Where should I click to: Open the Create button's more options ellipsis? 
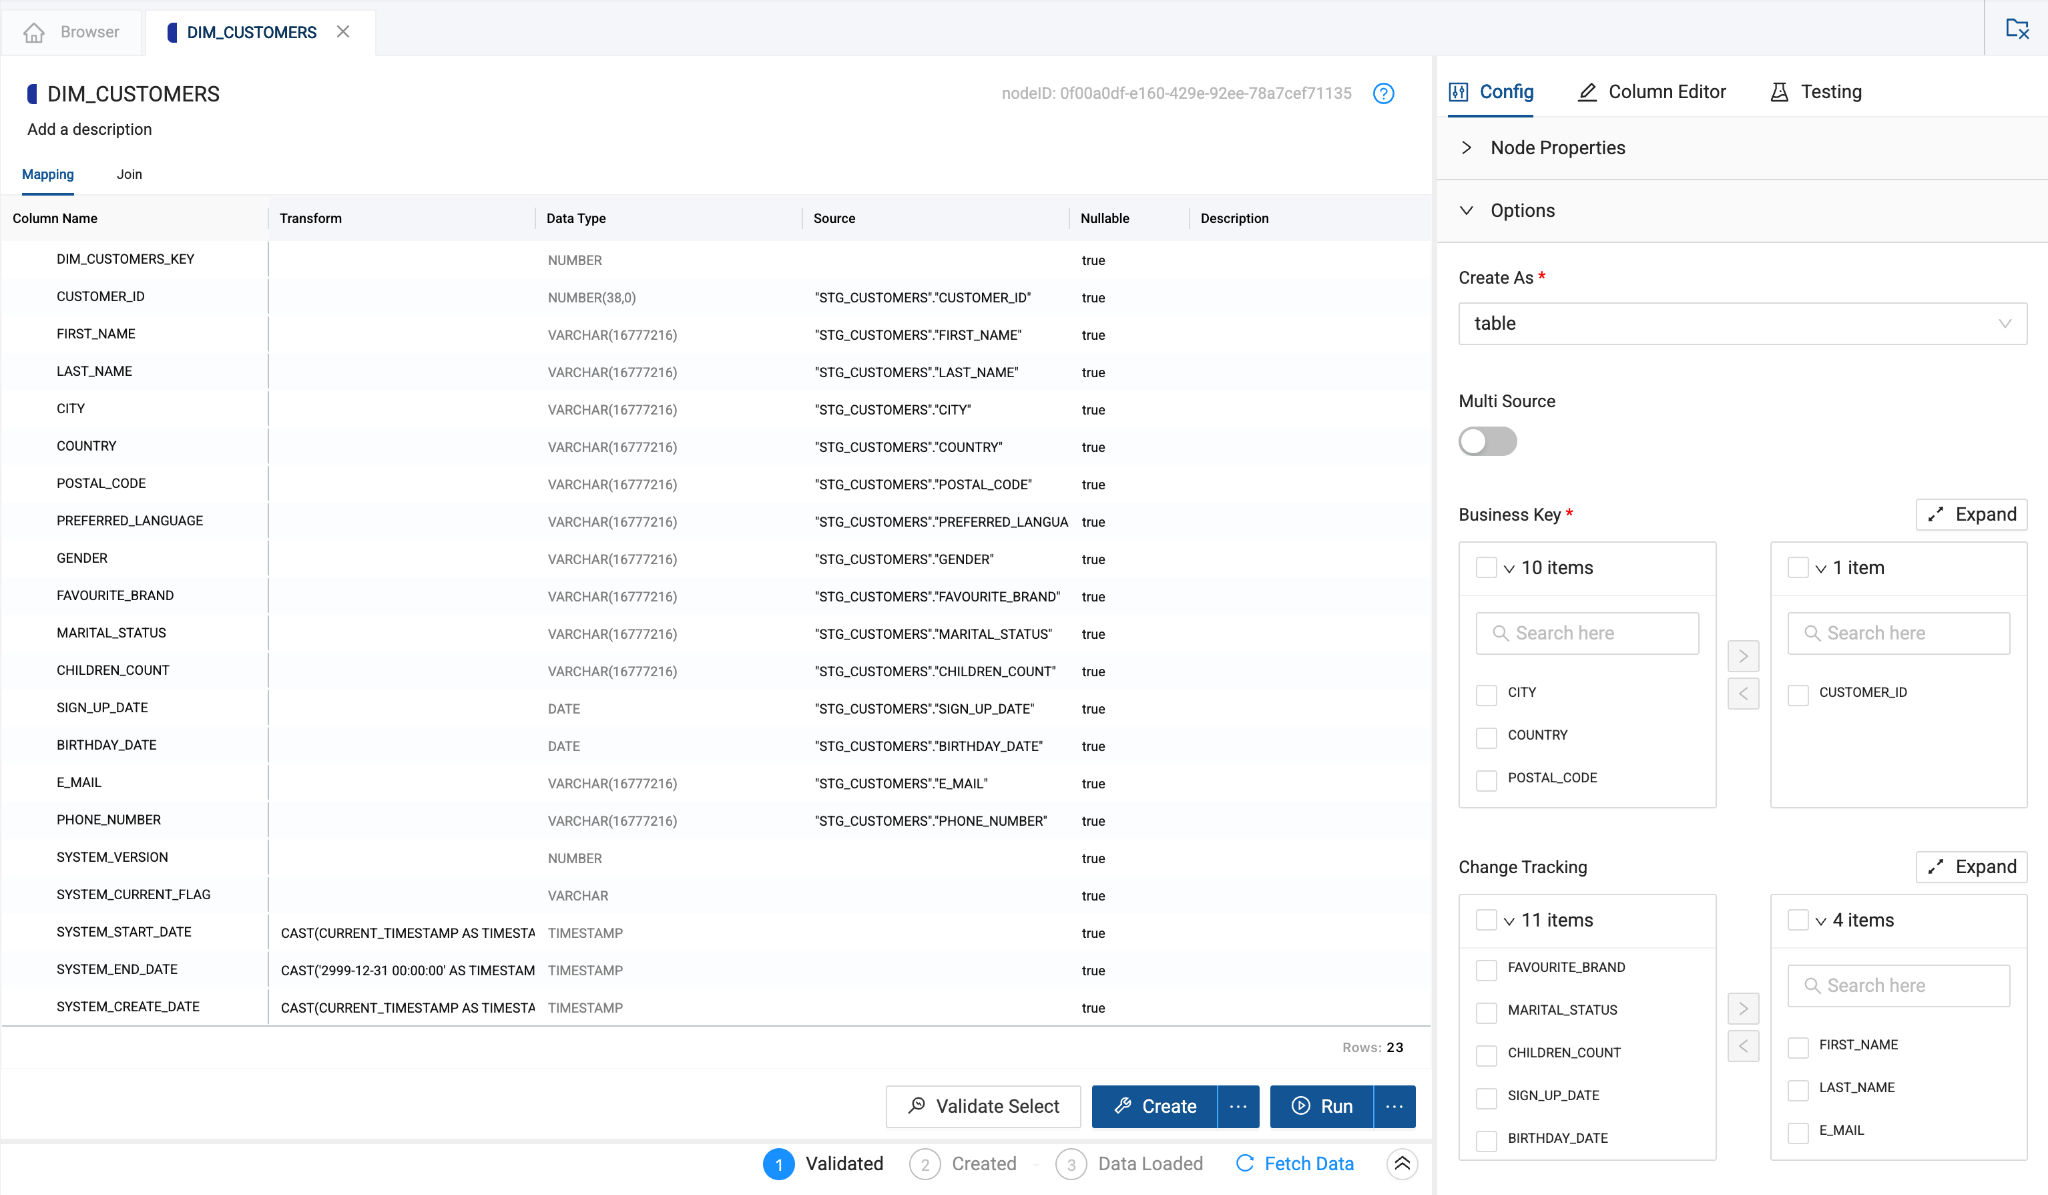(x=1238, y=1106)
